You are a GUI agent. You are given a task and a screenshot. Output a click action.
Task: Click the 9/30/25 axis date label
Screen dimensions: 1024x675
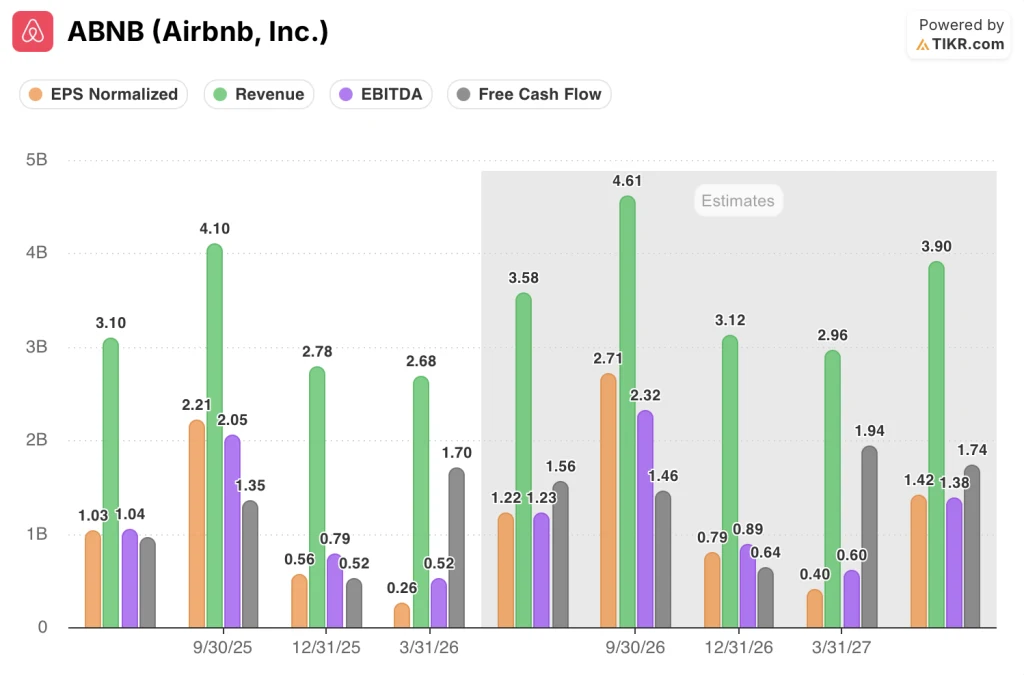point(223,648)
